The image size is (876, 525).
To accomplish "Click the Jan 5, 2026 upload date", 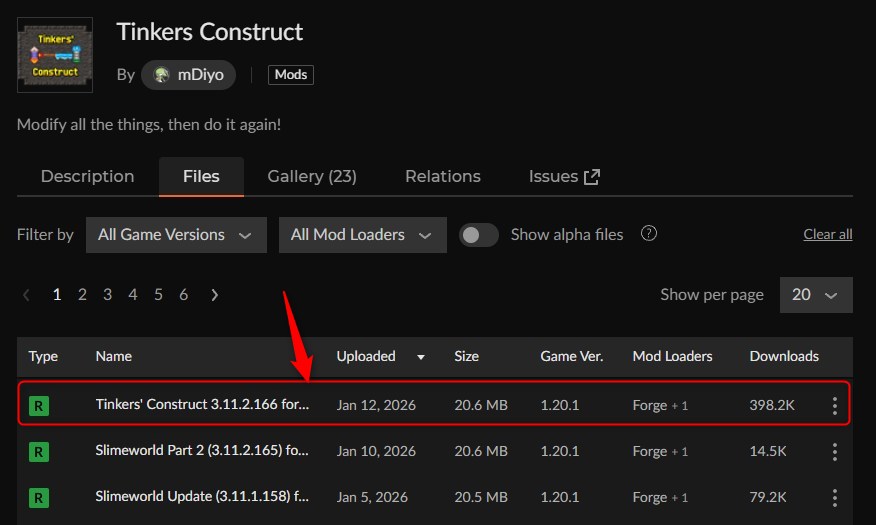I will click(372, 498).
